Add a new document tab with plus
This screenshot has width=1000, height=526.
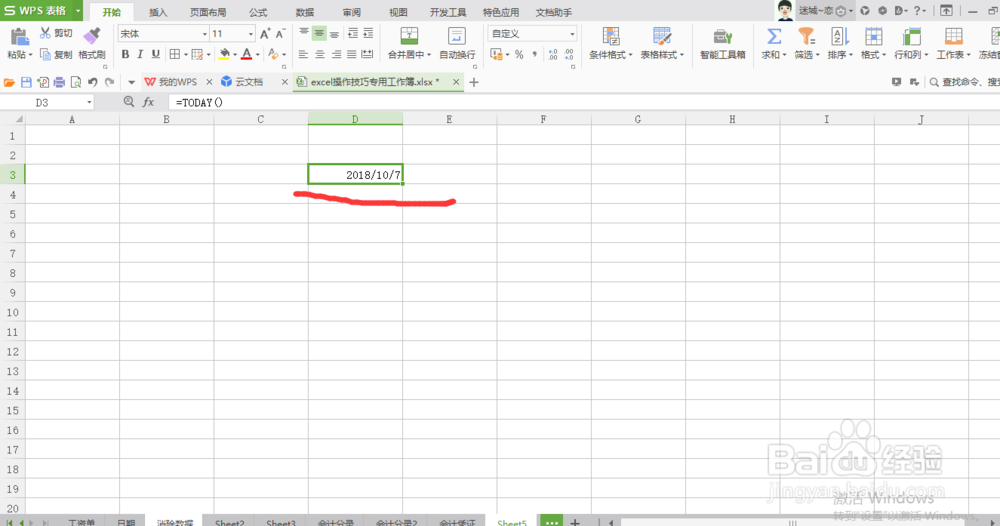point(474,82)
